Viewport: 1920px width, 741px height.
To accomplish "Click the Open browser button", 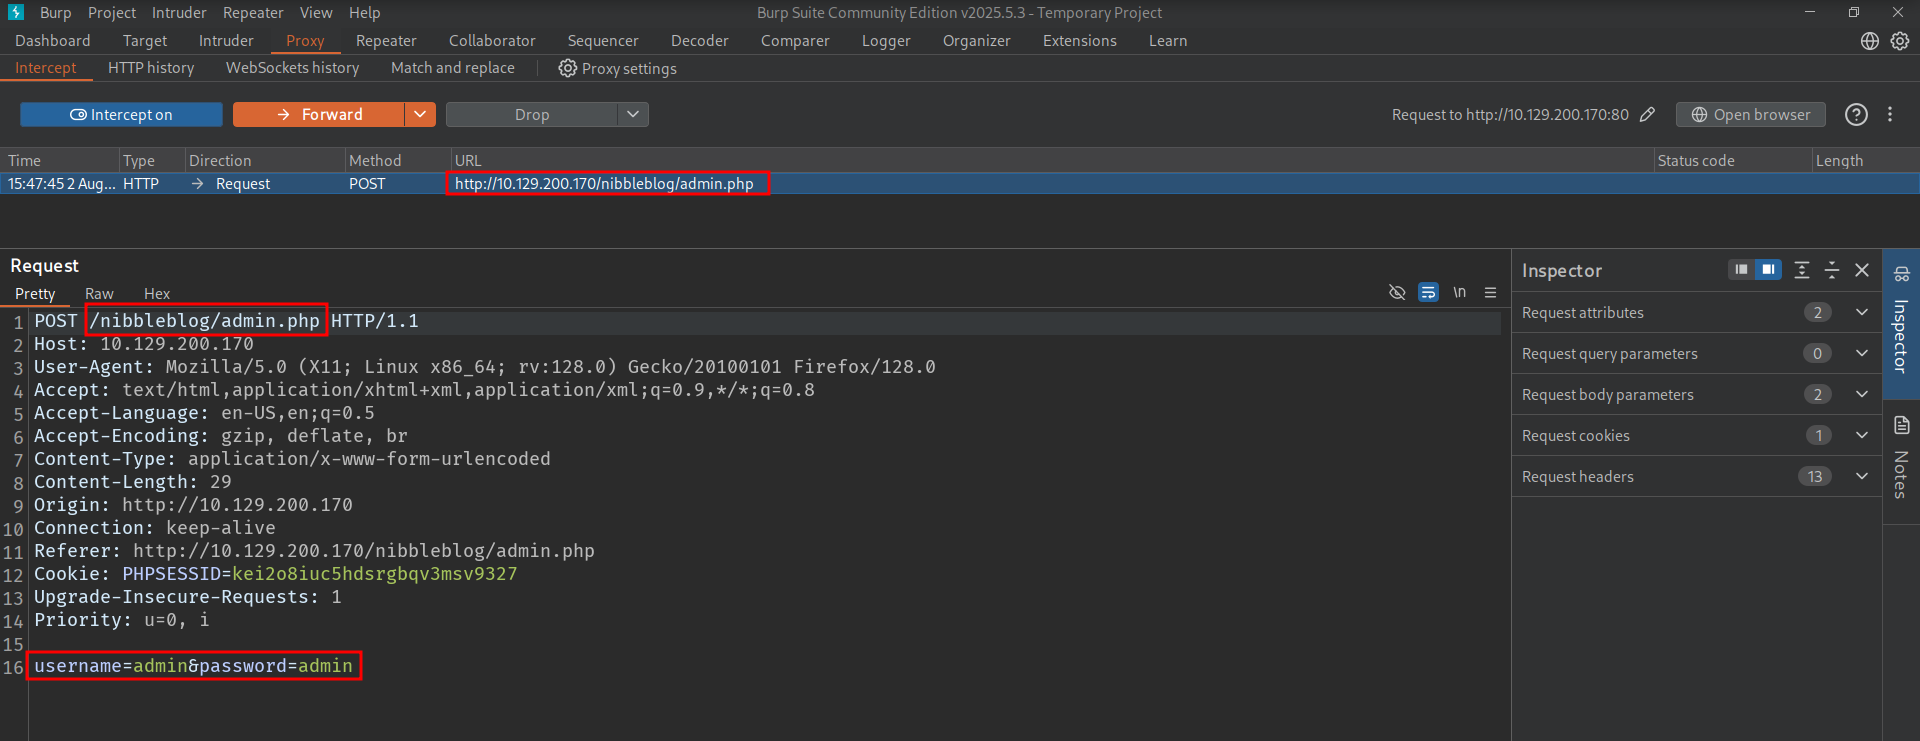I will click(x=1750, y=115).
